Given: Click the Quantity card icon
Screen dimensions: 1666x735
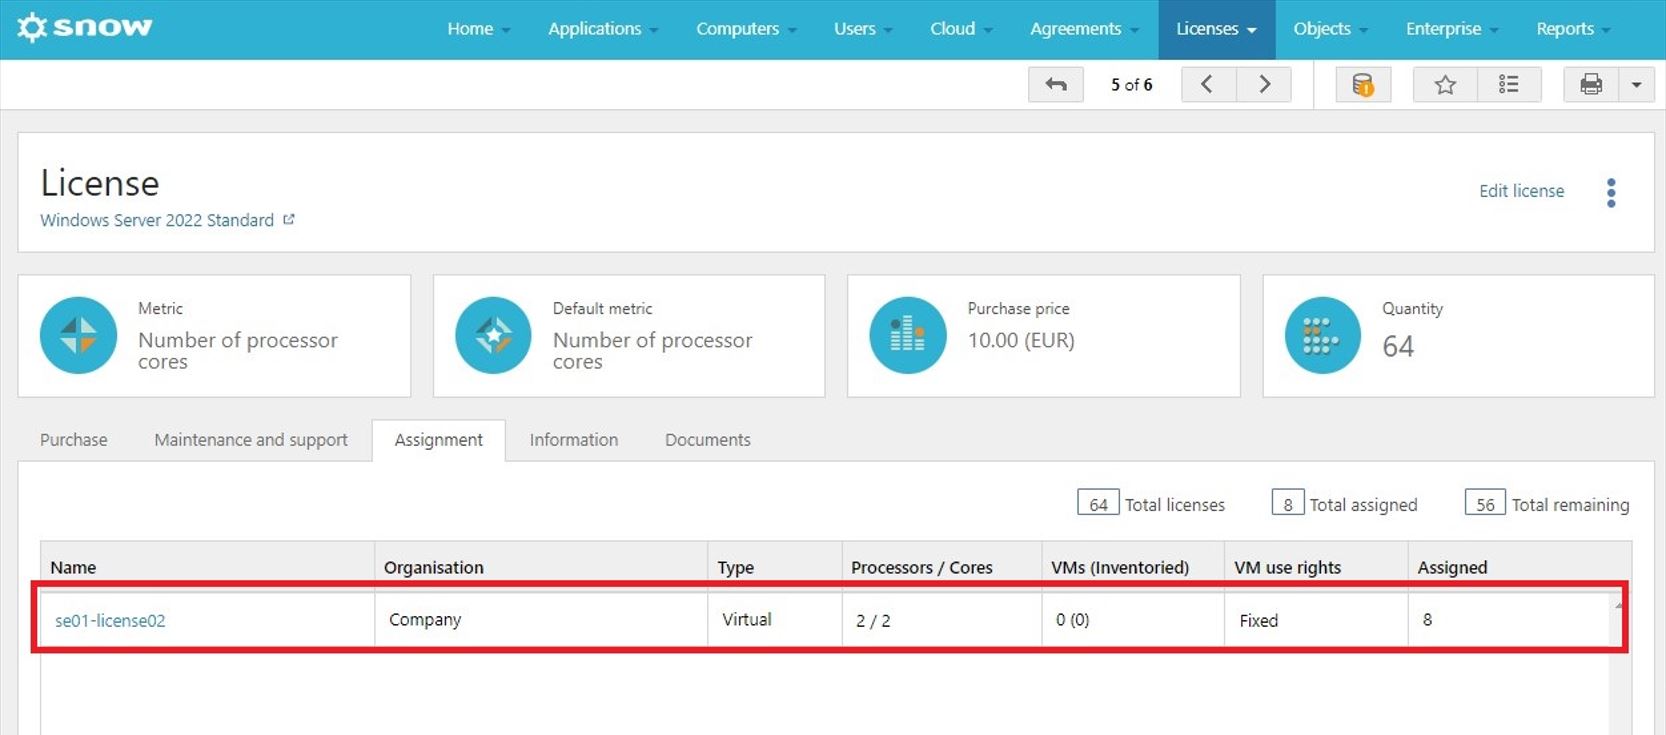Looking at the screenshot, I should click(x=1323, y=335).
